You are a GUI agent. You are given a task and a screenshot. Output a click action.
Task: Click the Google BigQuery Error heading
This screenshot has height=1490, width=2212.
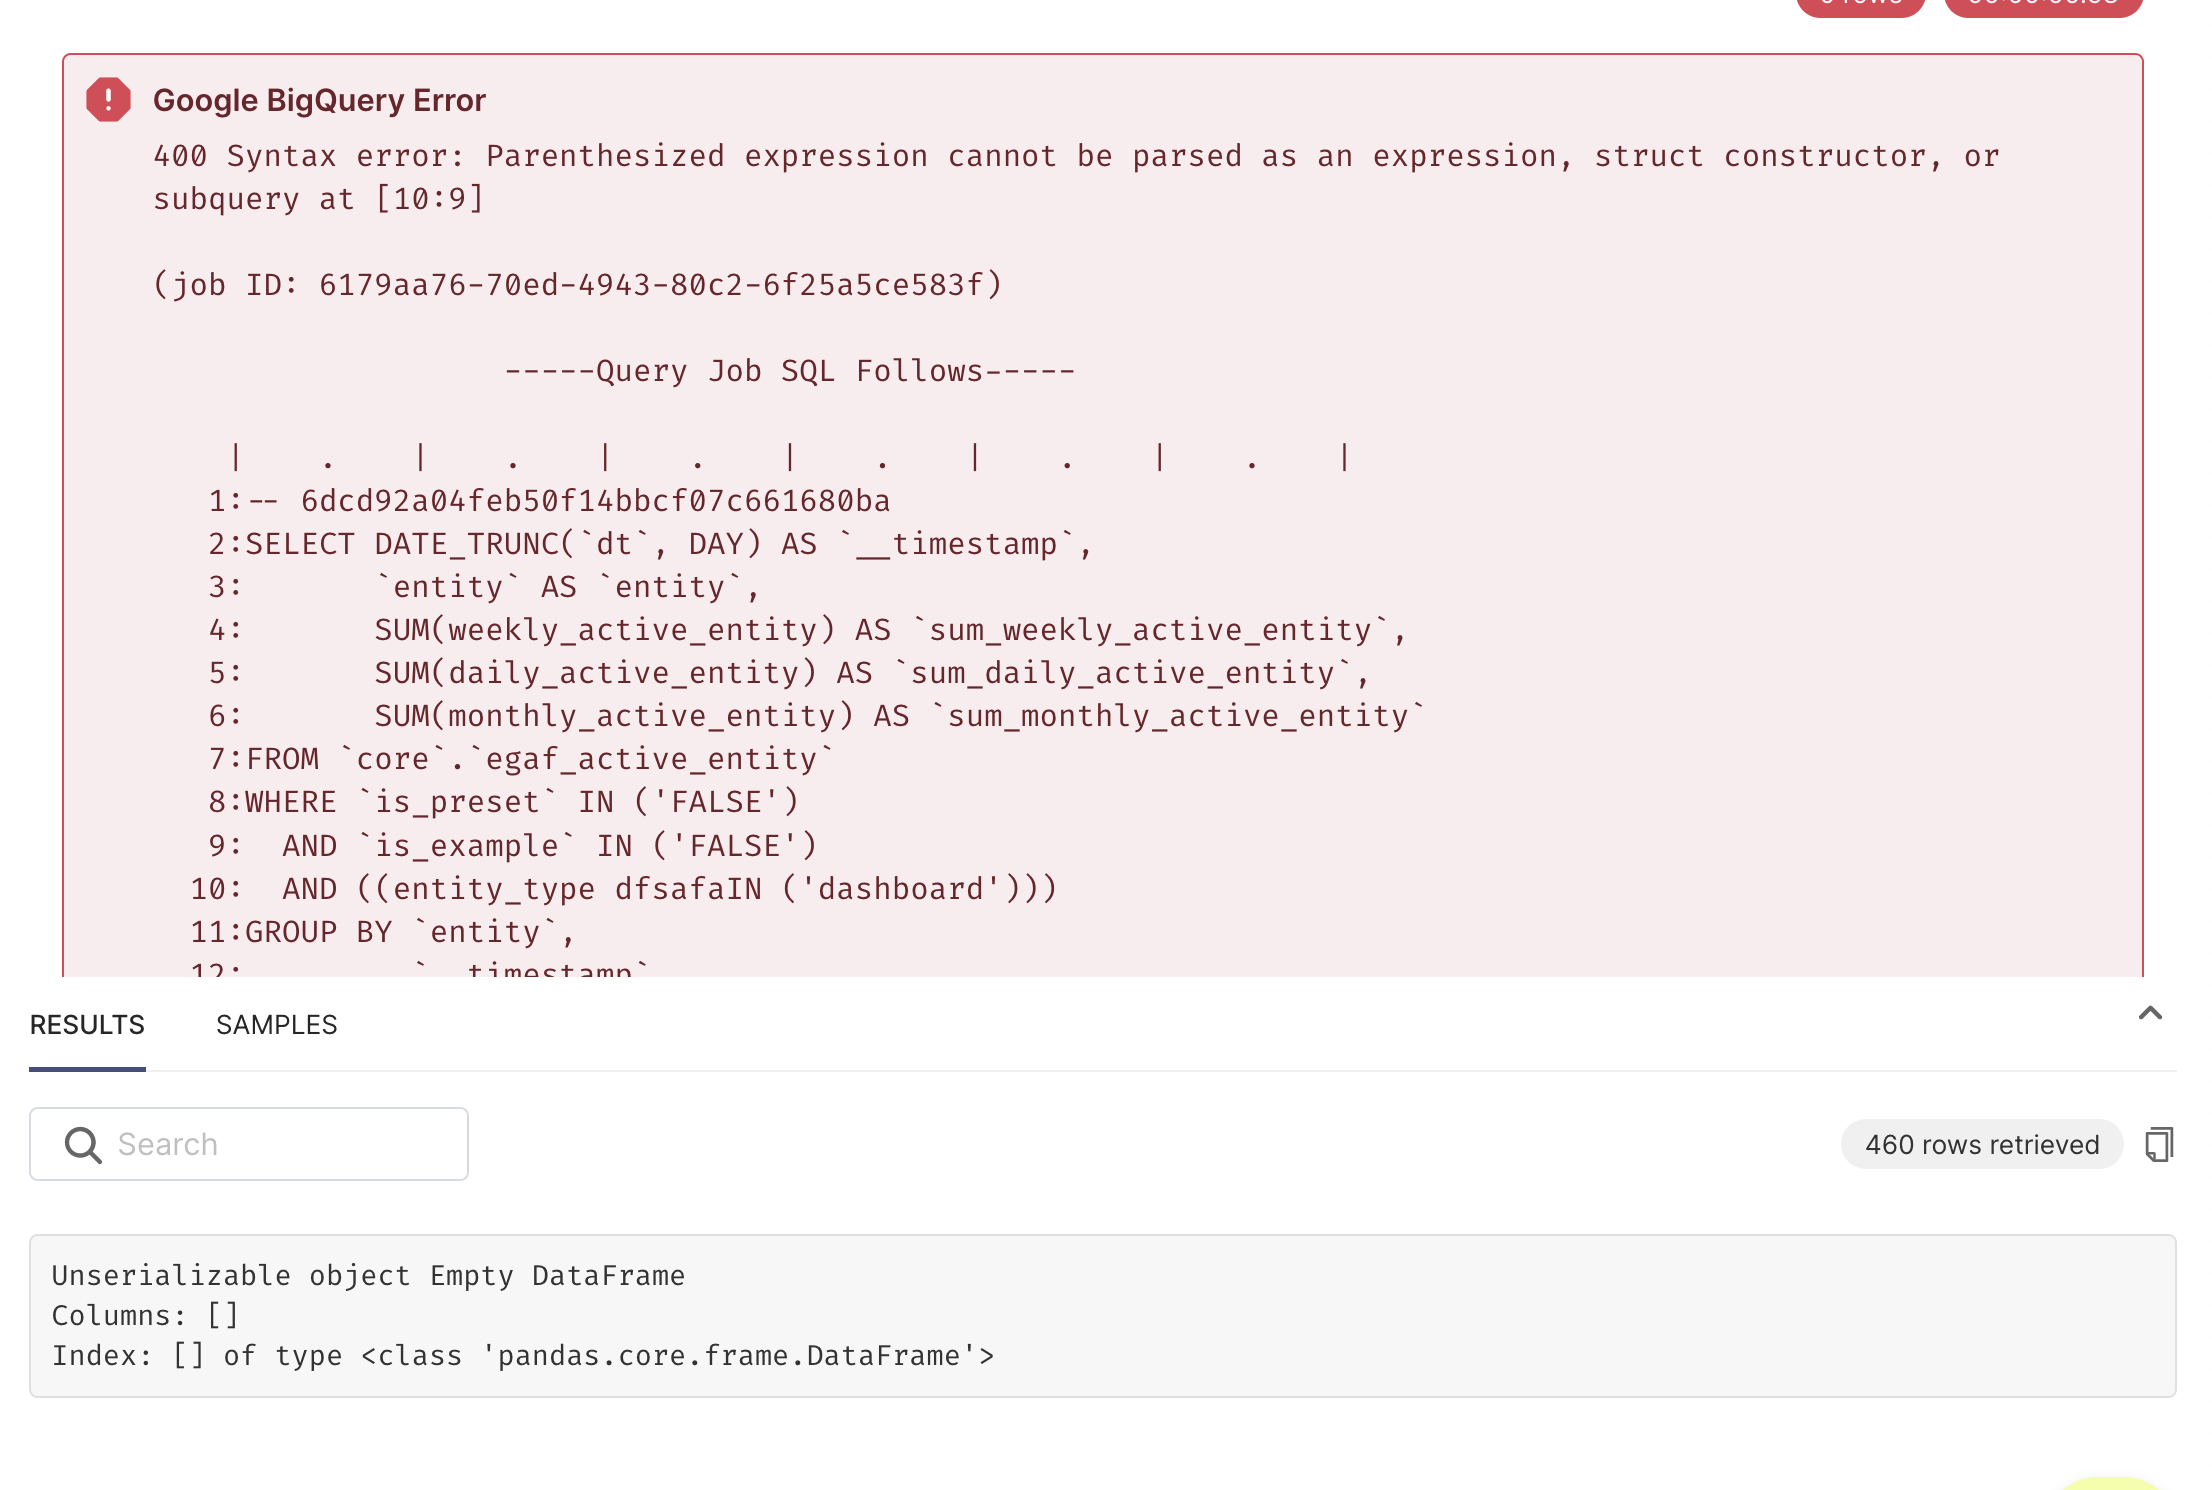(319, 100)
